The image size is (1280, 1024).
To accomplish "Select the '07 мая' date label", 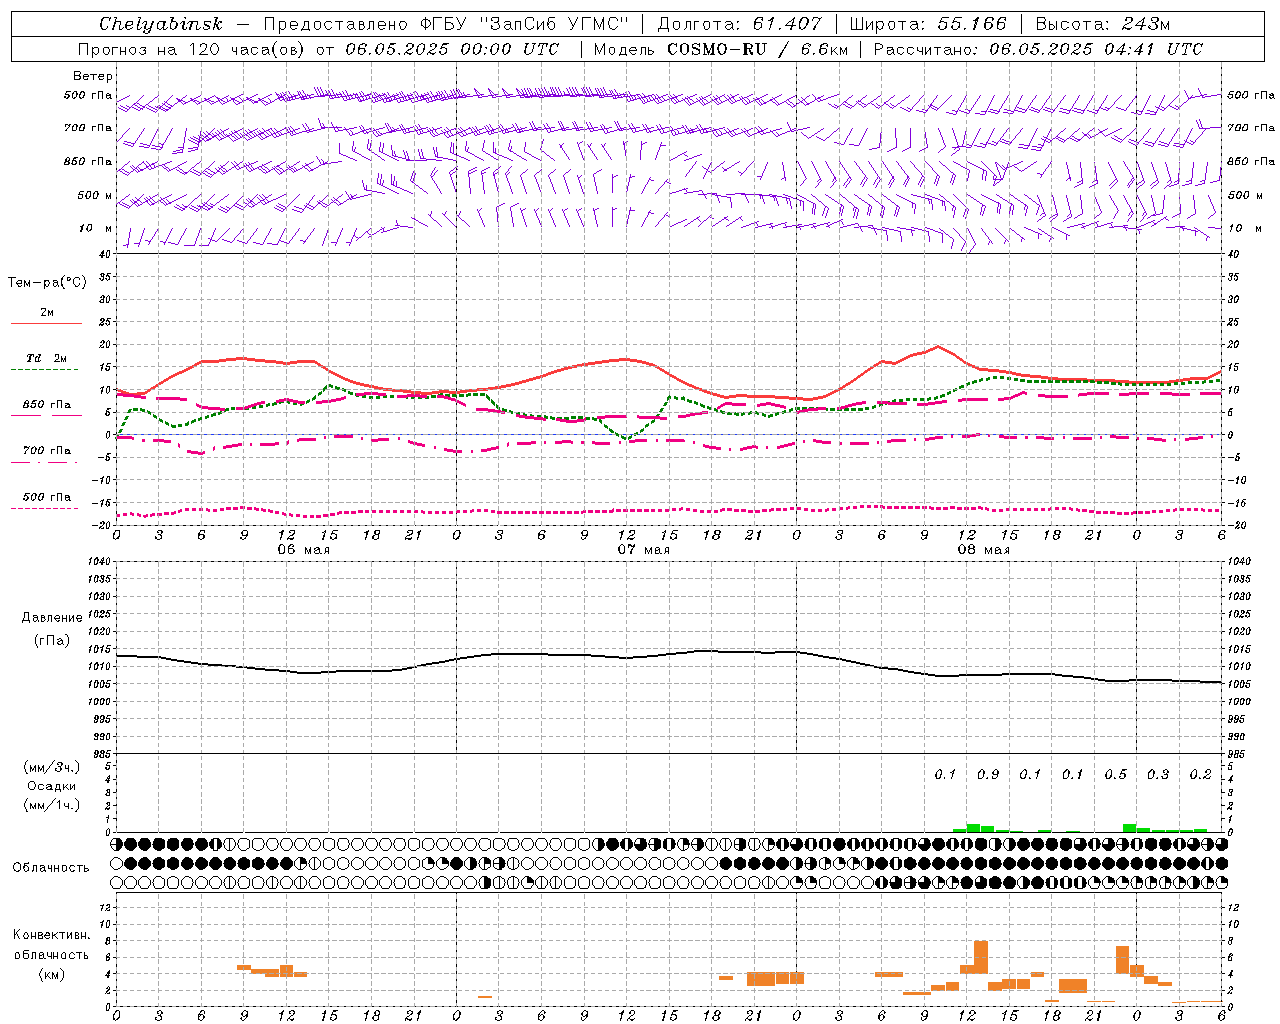I will (643, 550).
